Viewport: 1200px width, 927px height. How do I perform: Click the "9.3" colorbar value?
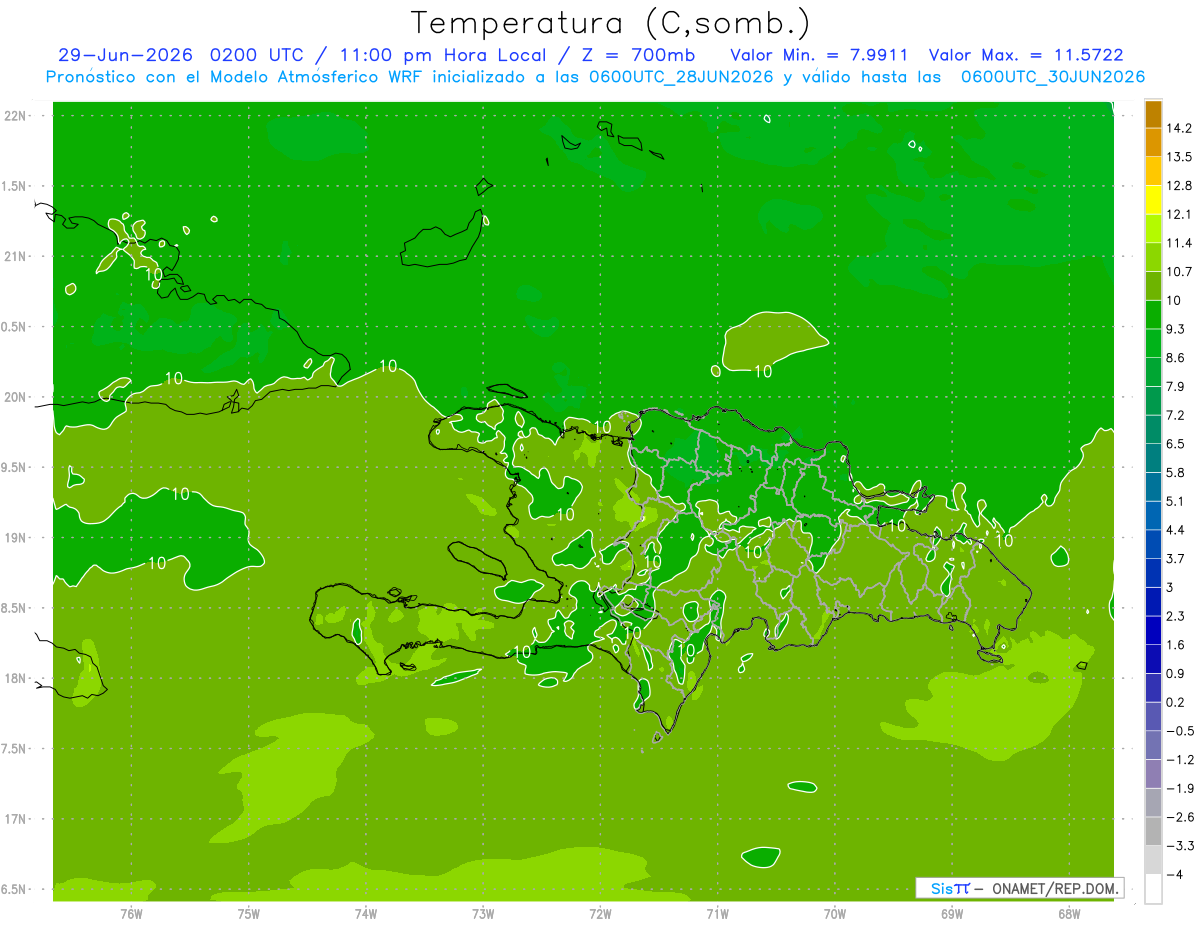point(1175,329)
